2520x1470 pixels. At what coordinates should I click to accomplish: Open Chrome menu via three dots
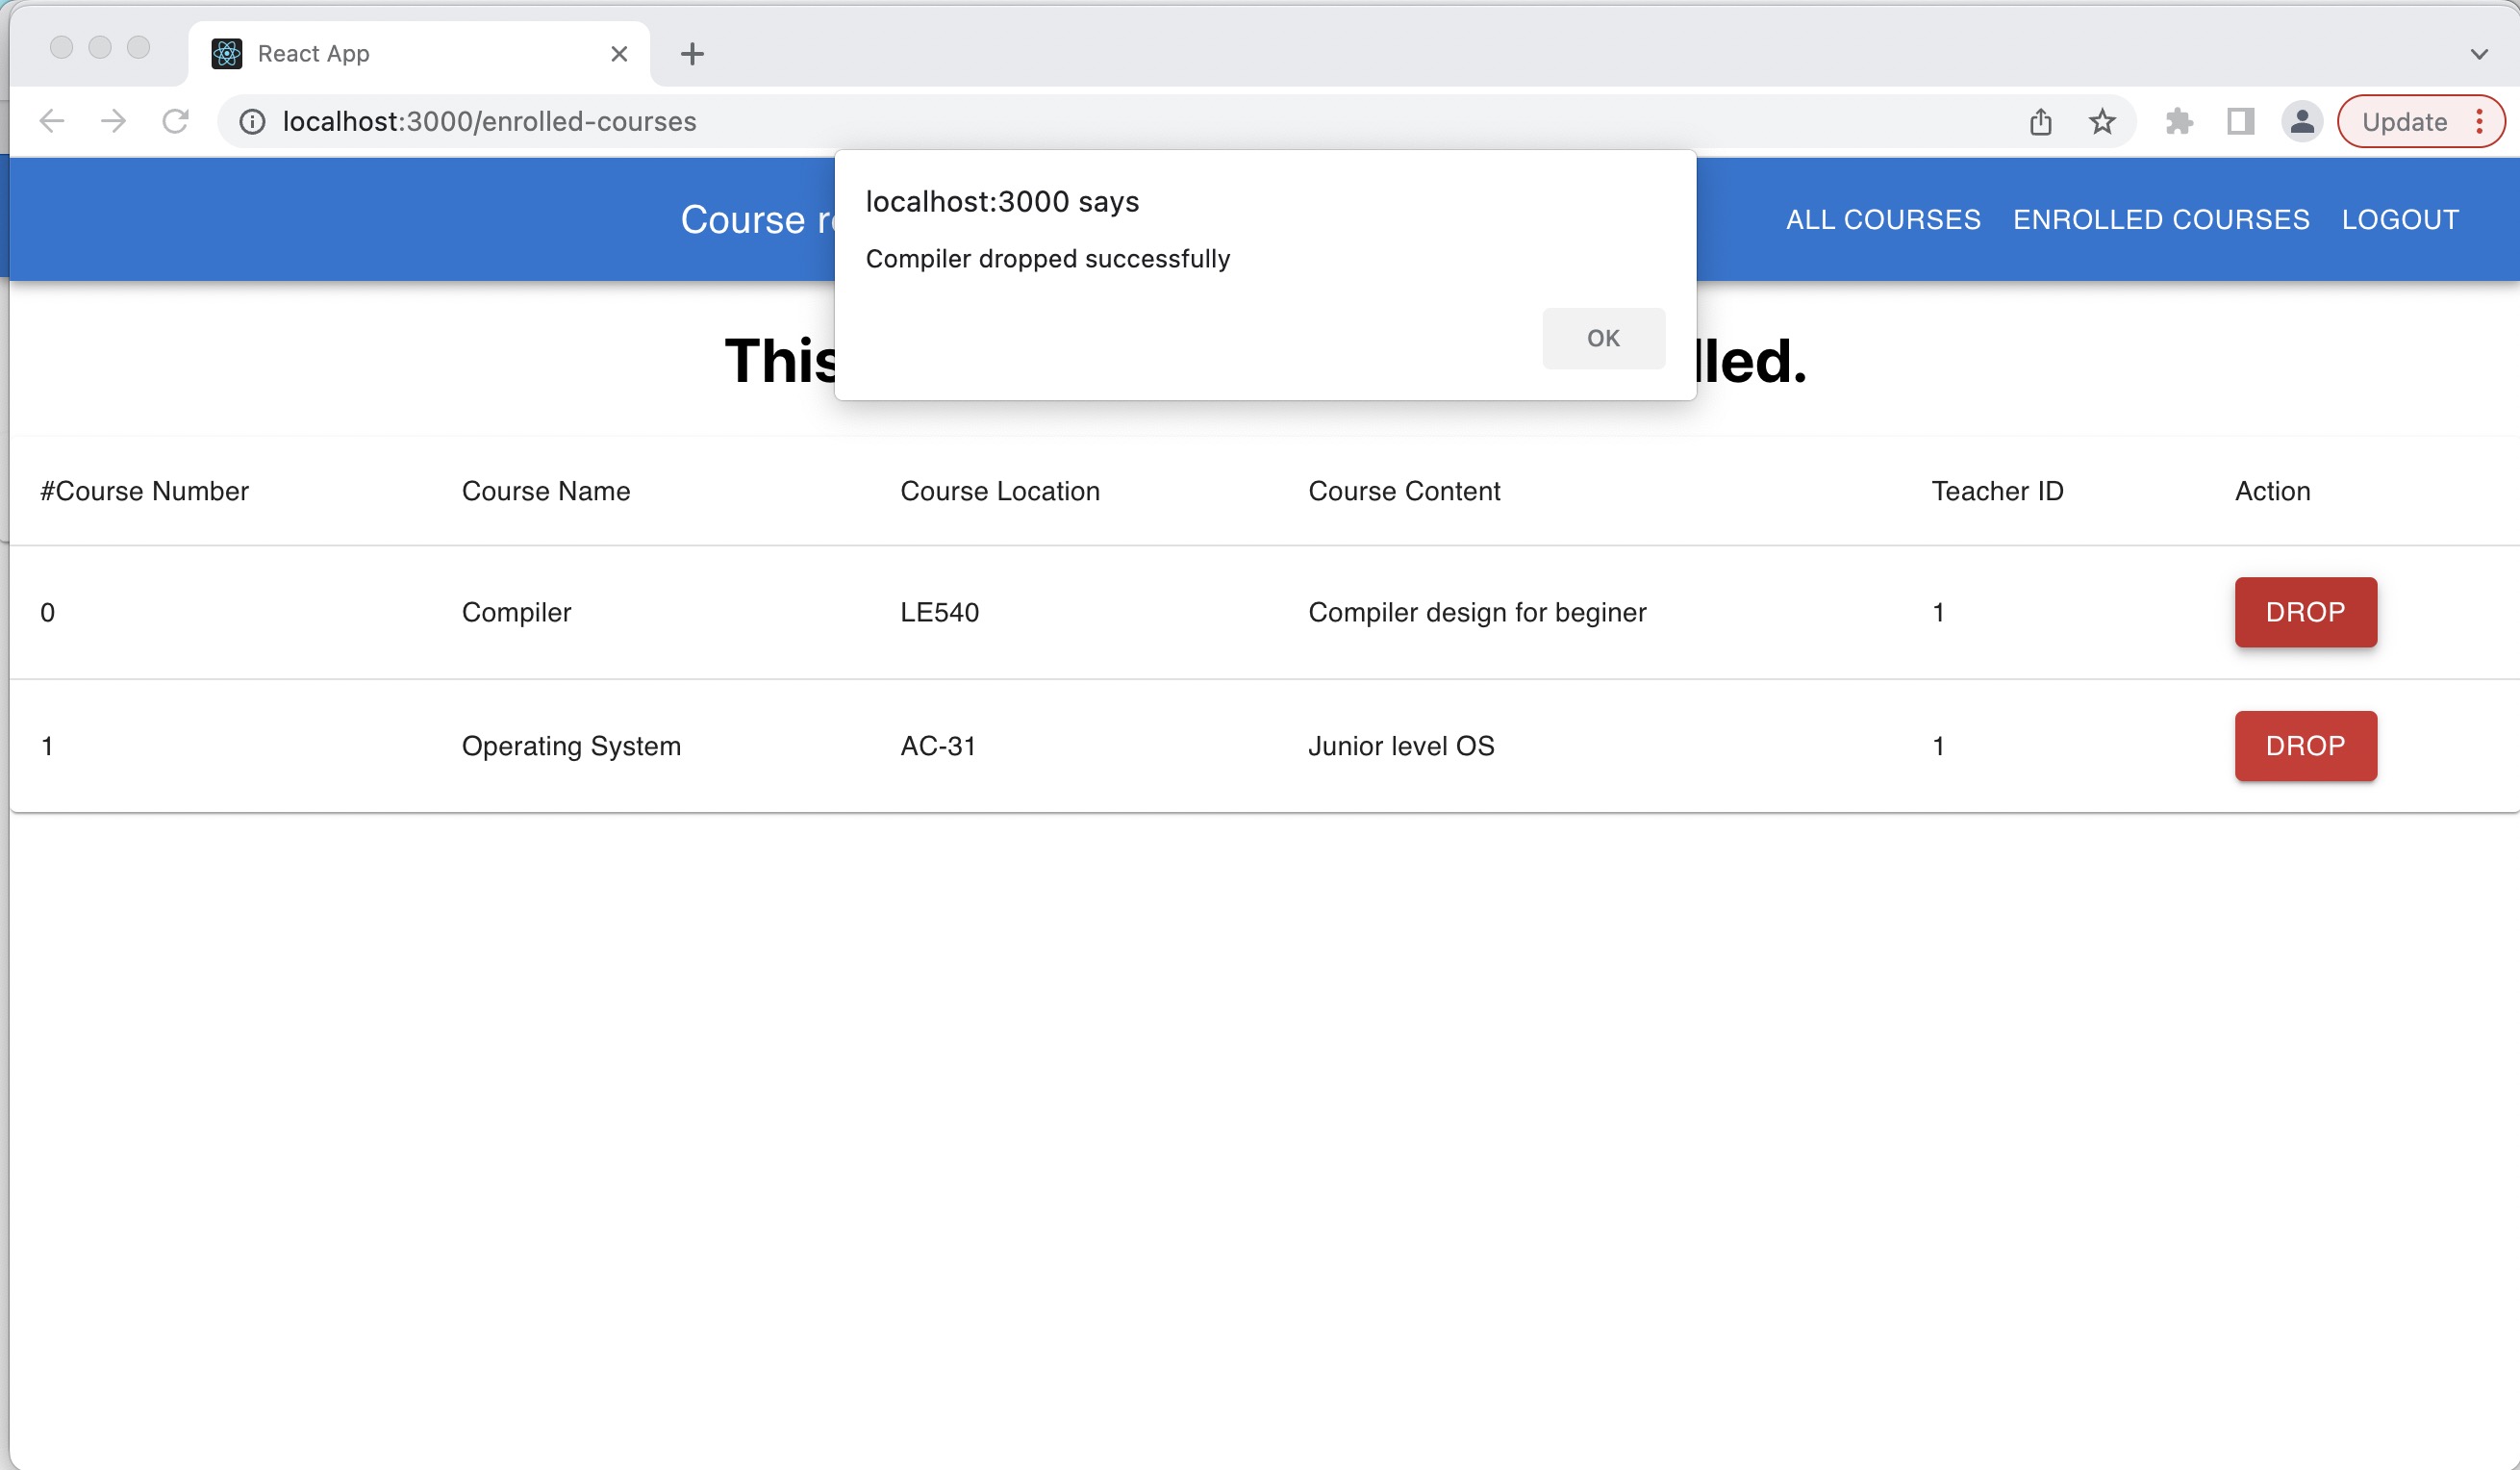[2480, 122]
